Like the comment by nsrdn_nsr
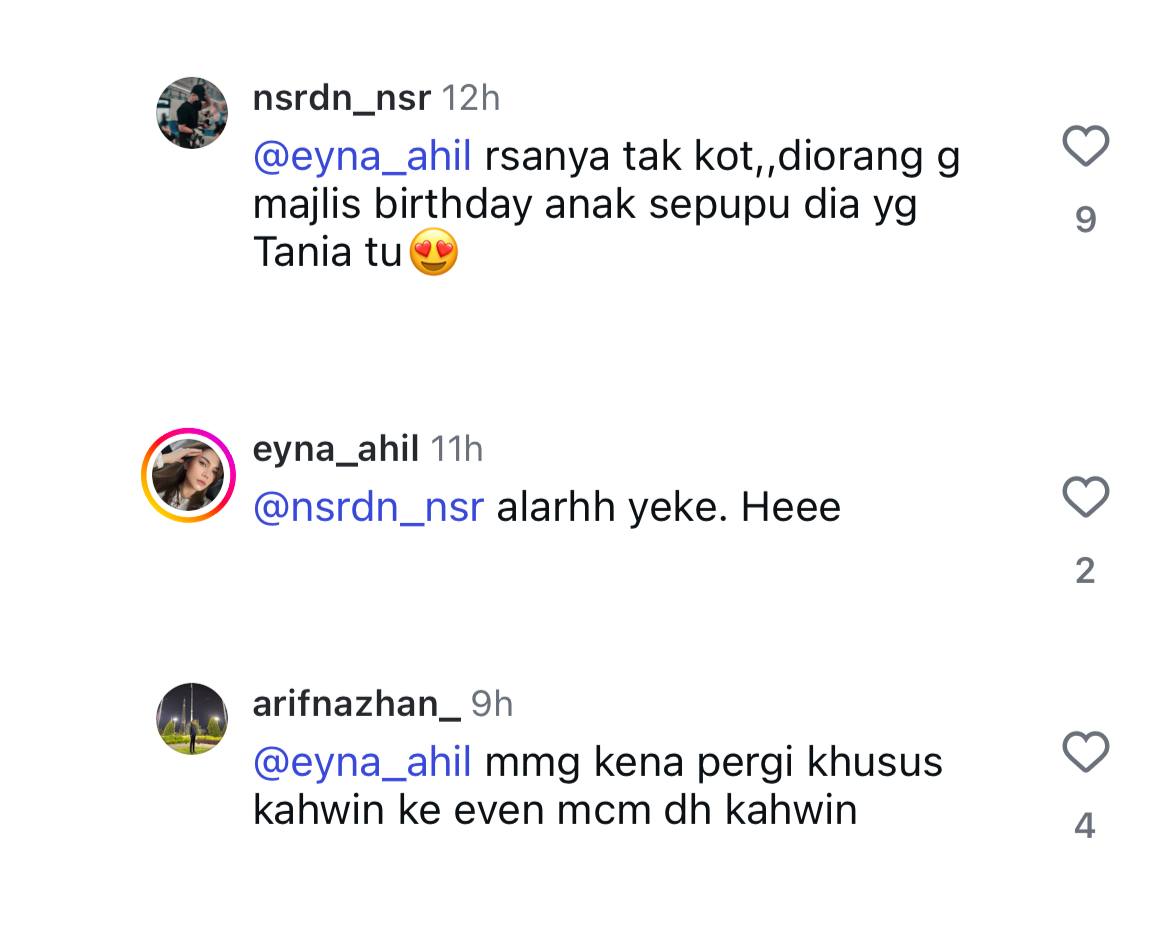Screen dimensions: 1170x945 point(1086,146)
